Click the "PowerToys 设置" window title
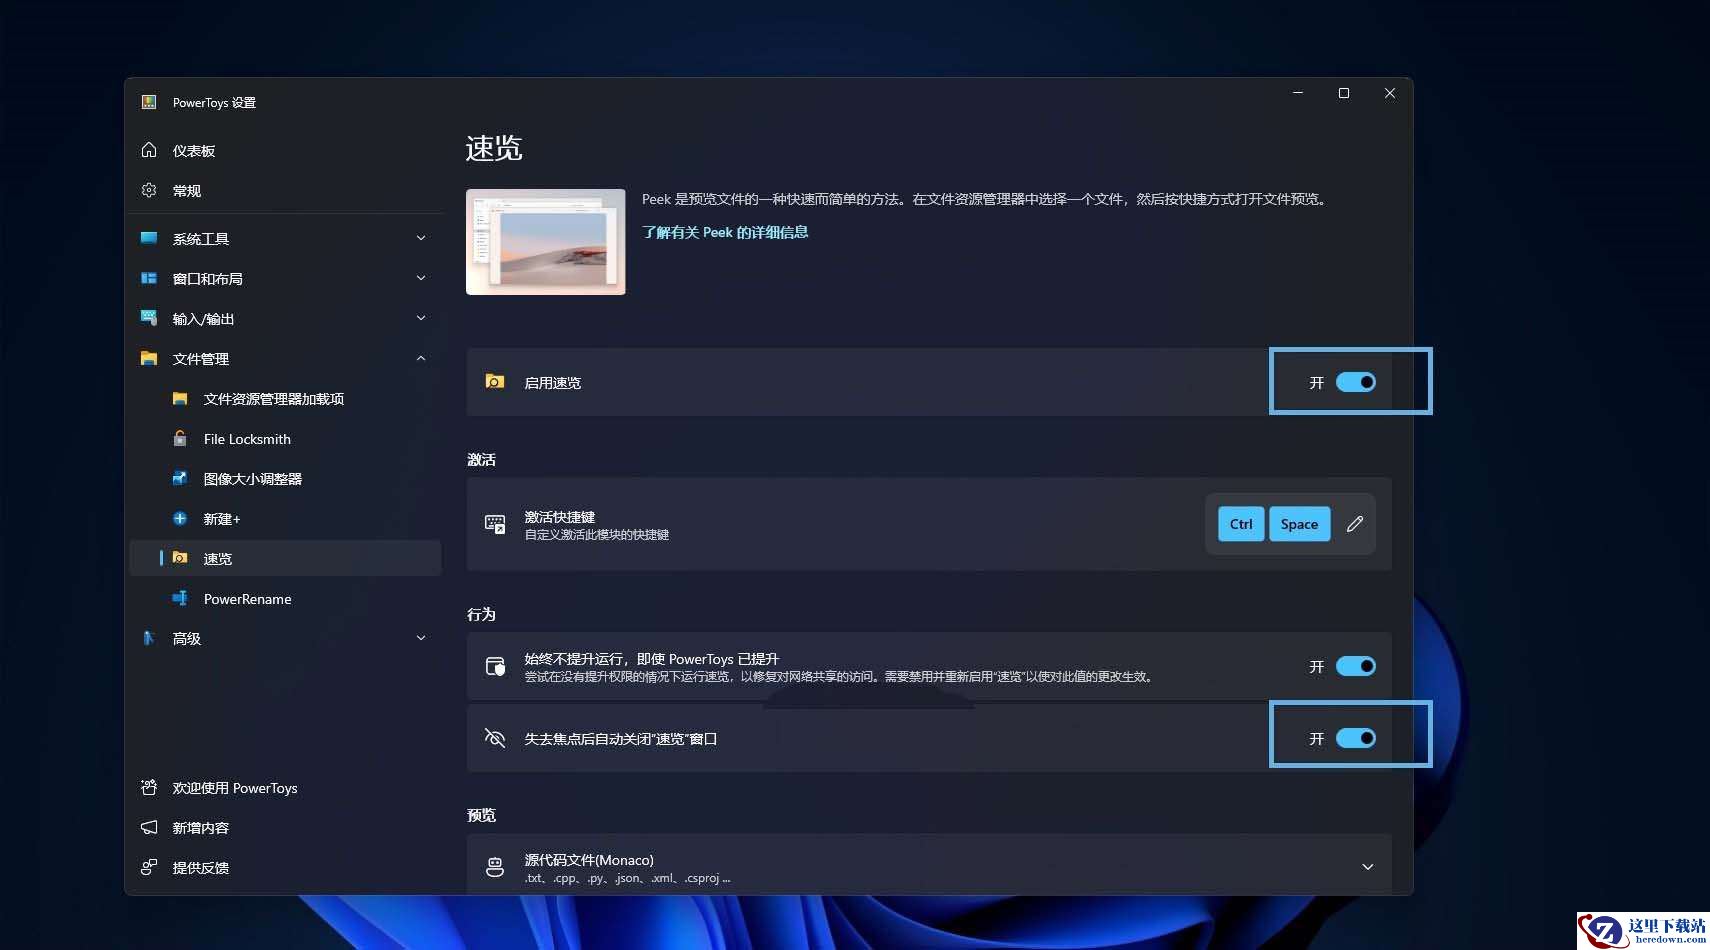This screenshot has width=1710, height=950. [214, 102]
